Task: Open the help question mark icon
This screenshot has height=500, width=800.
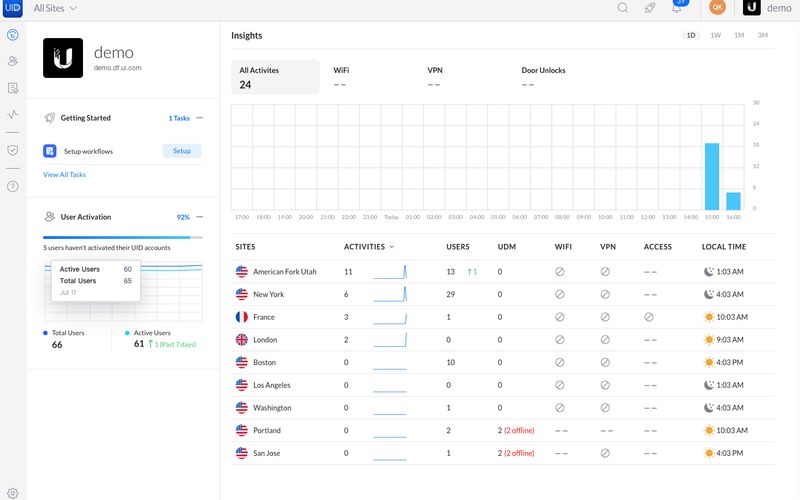Action: (13, 186)
